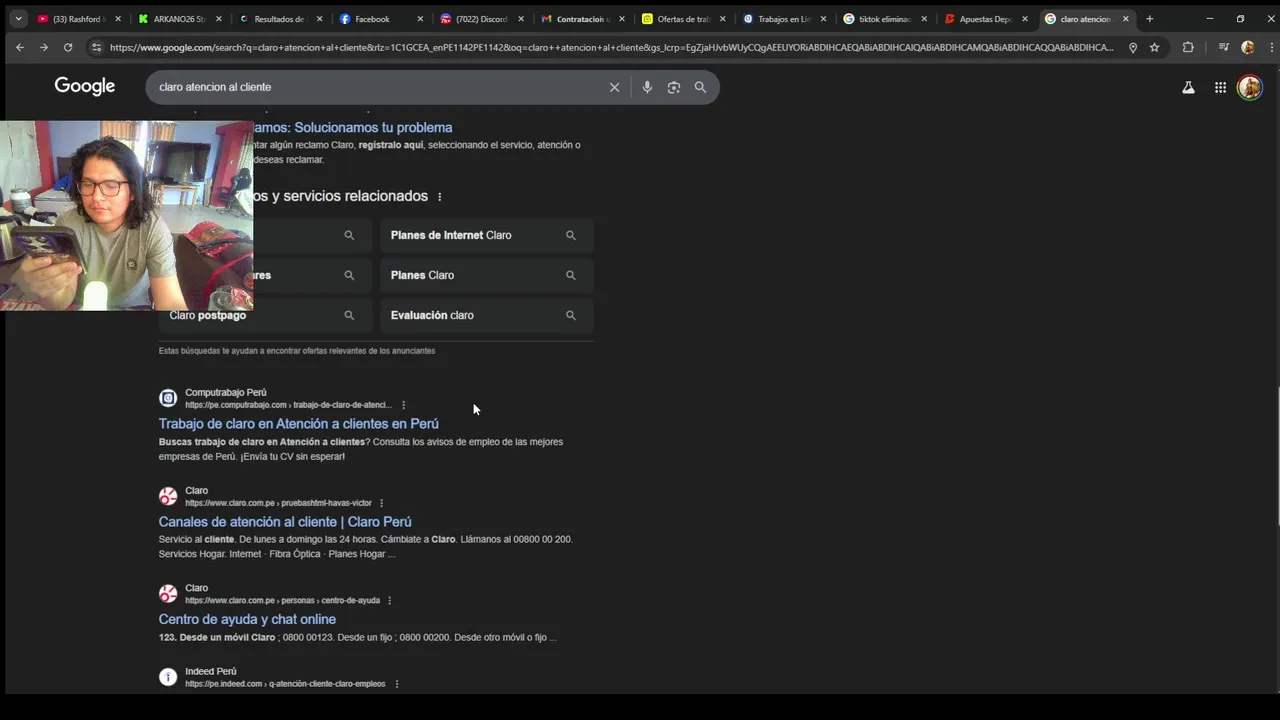
Task: Click magnifier icon on Evaluación claro
Action: 571,315
